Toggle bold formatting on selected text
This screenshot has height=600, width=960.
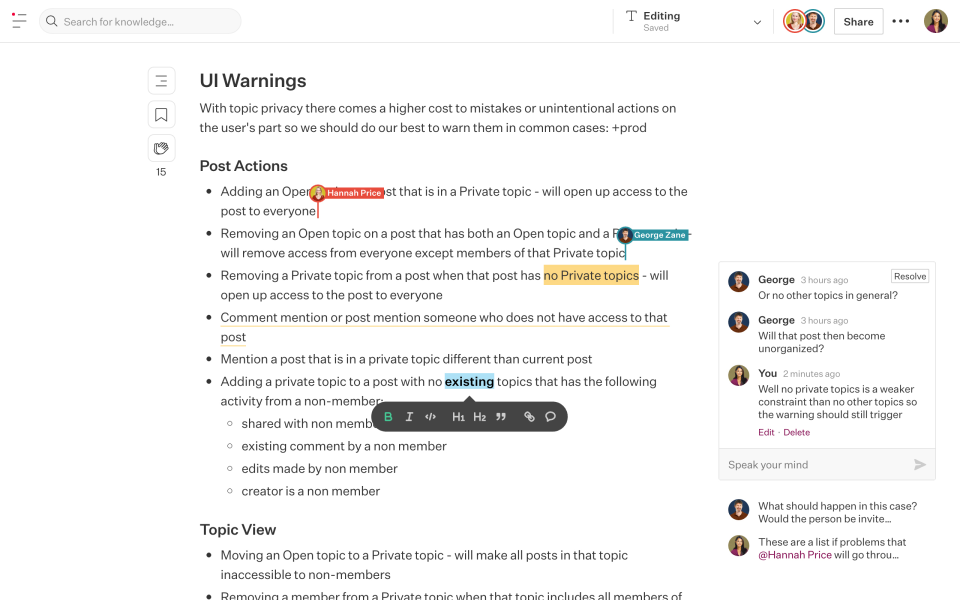[x=388, y=416]
